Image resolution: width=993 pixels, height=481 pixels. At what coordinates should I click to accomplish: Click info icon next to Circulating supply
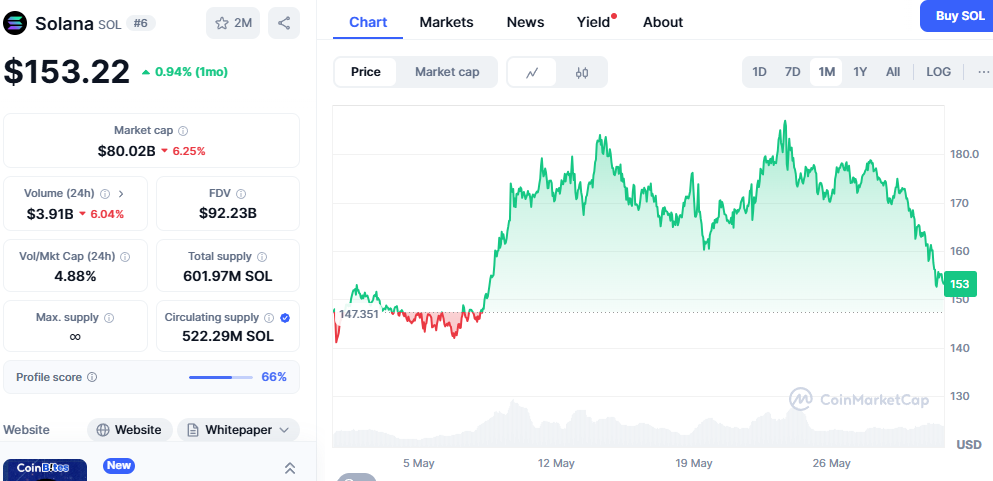[x=269, y=318]
